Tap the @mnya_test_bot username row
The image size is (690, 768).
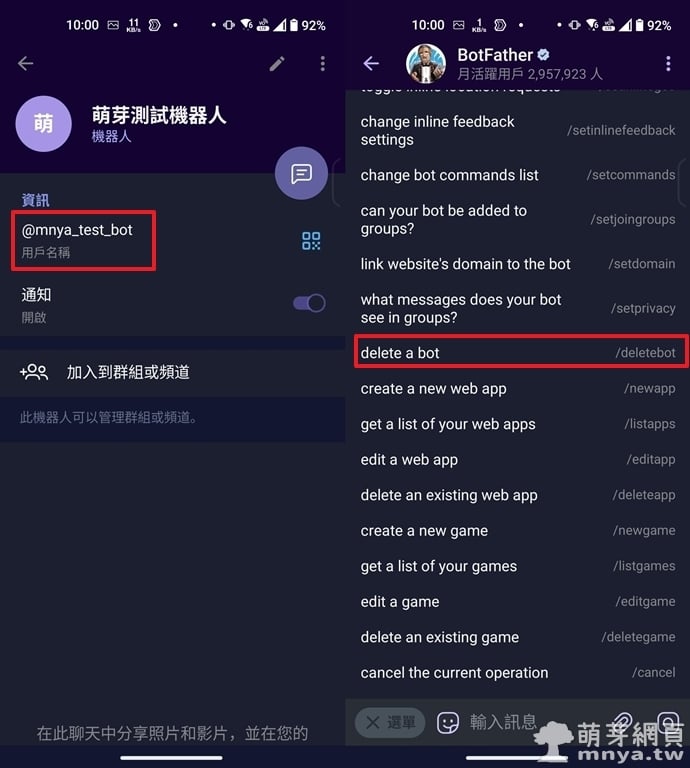pyautogui.click(x=83, y=240)
